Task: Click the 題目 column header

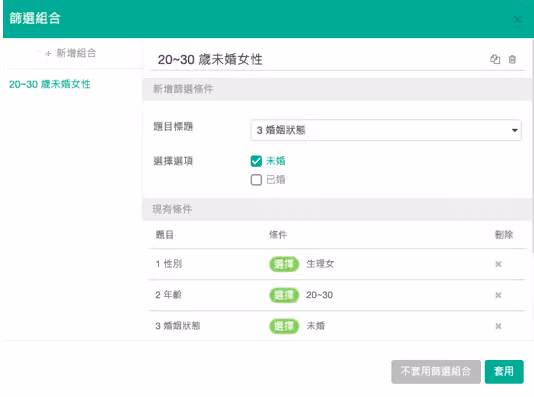Action: [164, 235]
